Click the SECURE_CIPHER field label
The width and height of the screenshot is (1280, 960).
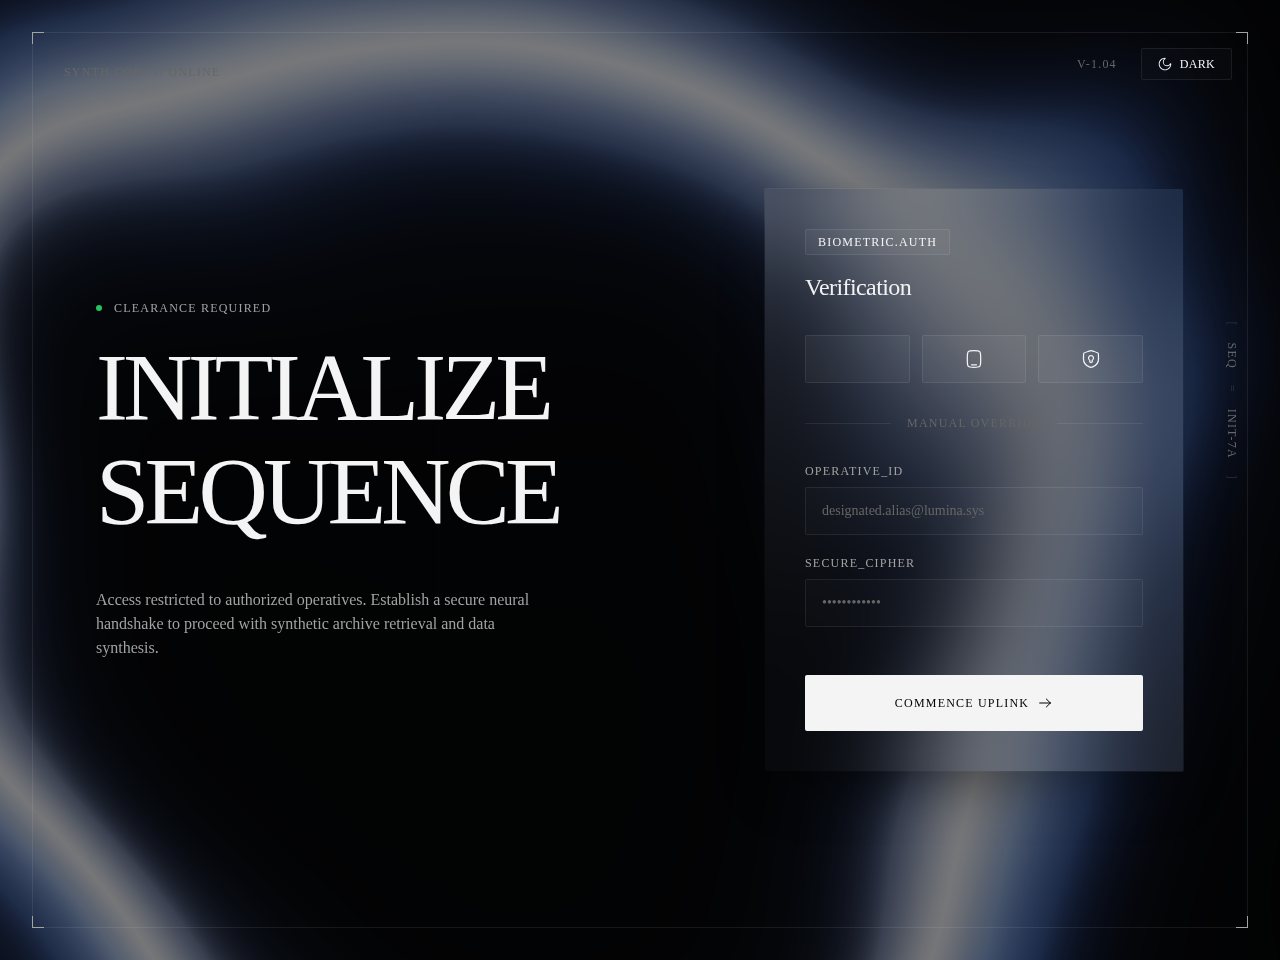point(860,563)
